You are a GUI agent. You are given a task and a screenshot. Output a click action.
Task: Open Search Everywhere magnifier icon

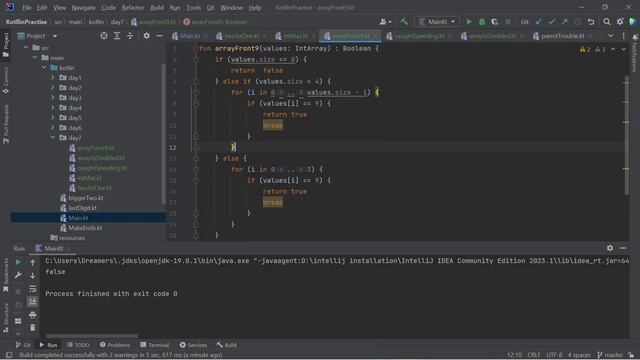point(607,22)
